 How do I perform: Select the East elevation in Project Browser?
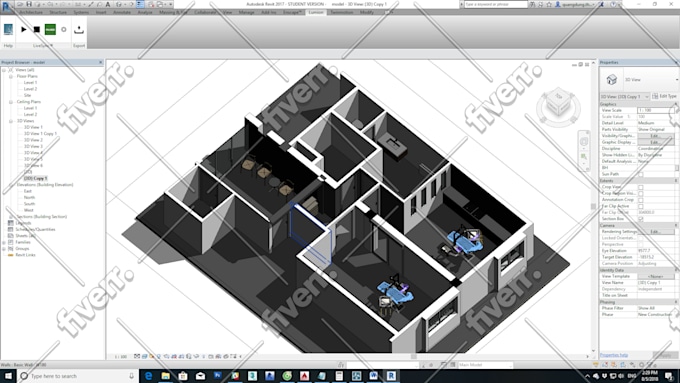tap(28, 191)
